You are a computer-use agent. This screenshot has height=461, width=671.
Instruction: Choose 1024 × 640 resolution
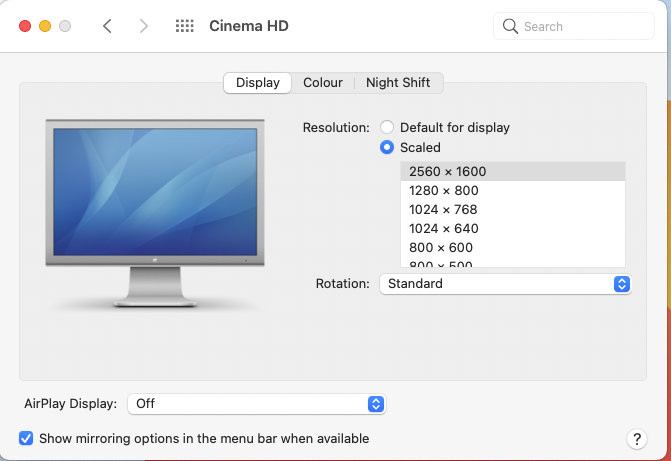513,228
